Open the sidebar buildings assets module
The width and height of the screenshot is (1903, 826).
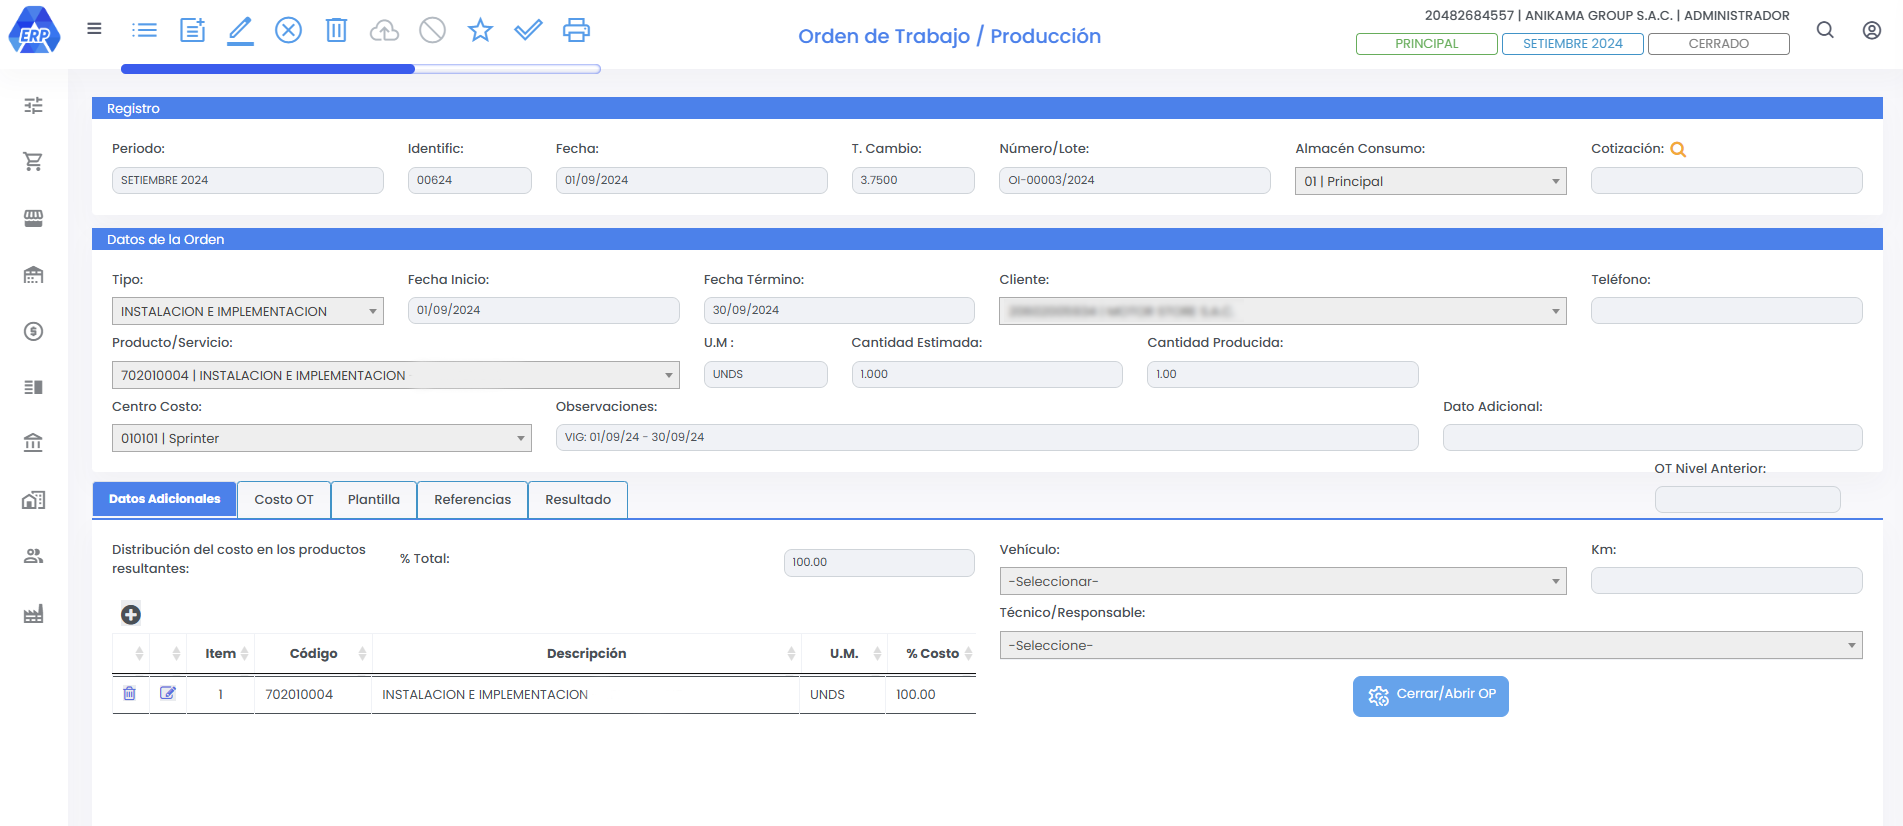click(x=33, y=499)
